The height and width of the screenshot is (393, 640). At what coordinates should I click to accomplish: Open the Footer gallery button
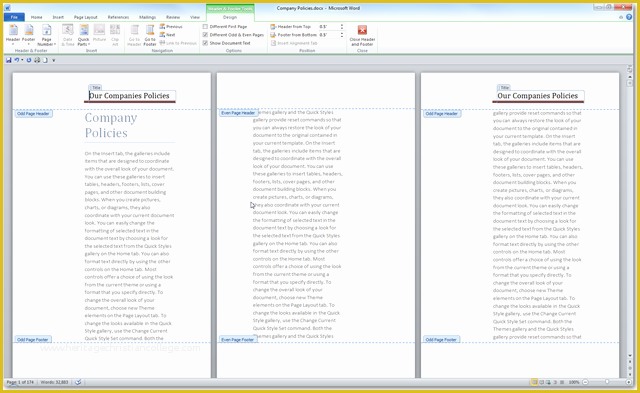pyautogui.click(x=29, y=35)
